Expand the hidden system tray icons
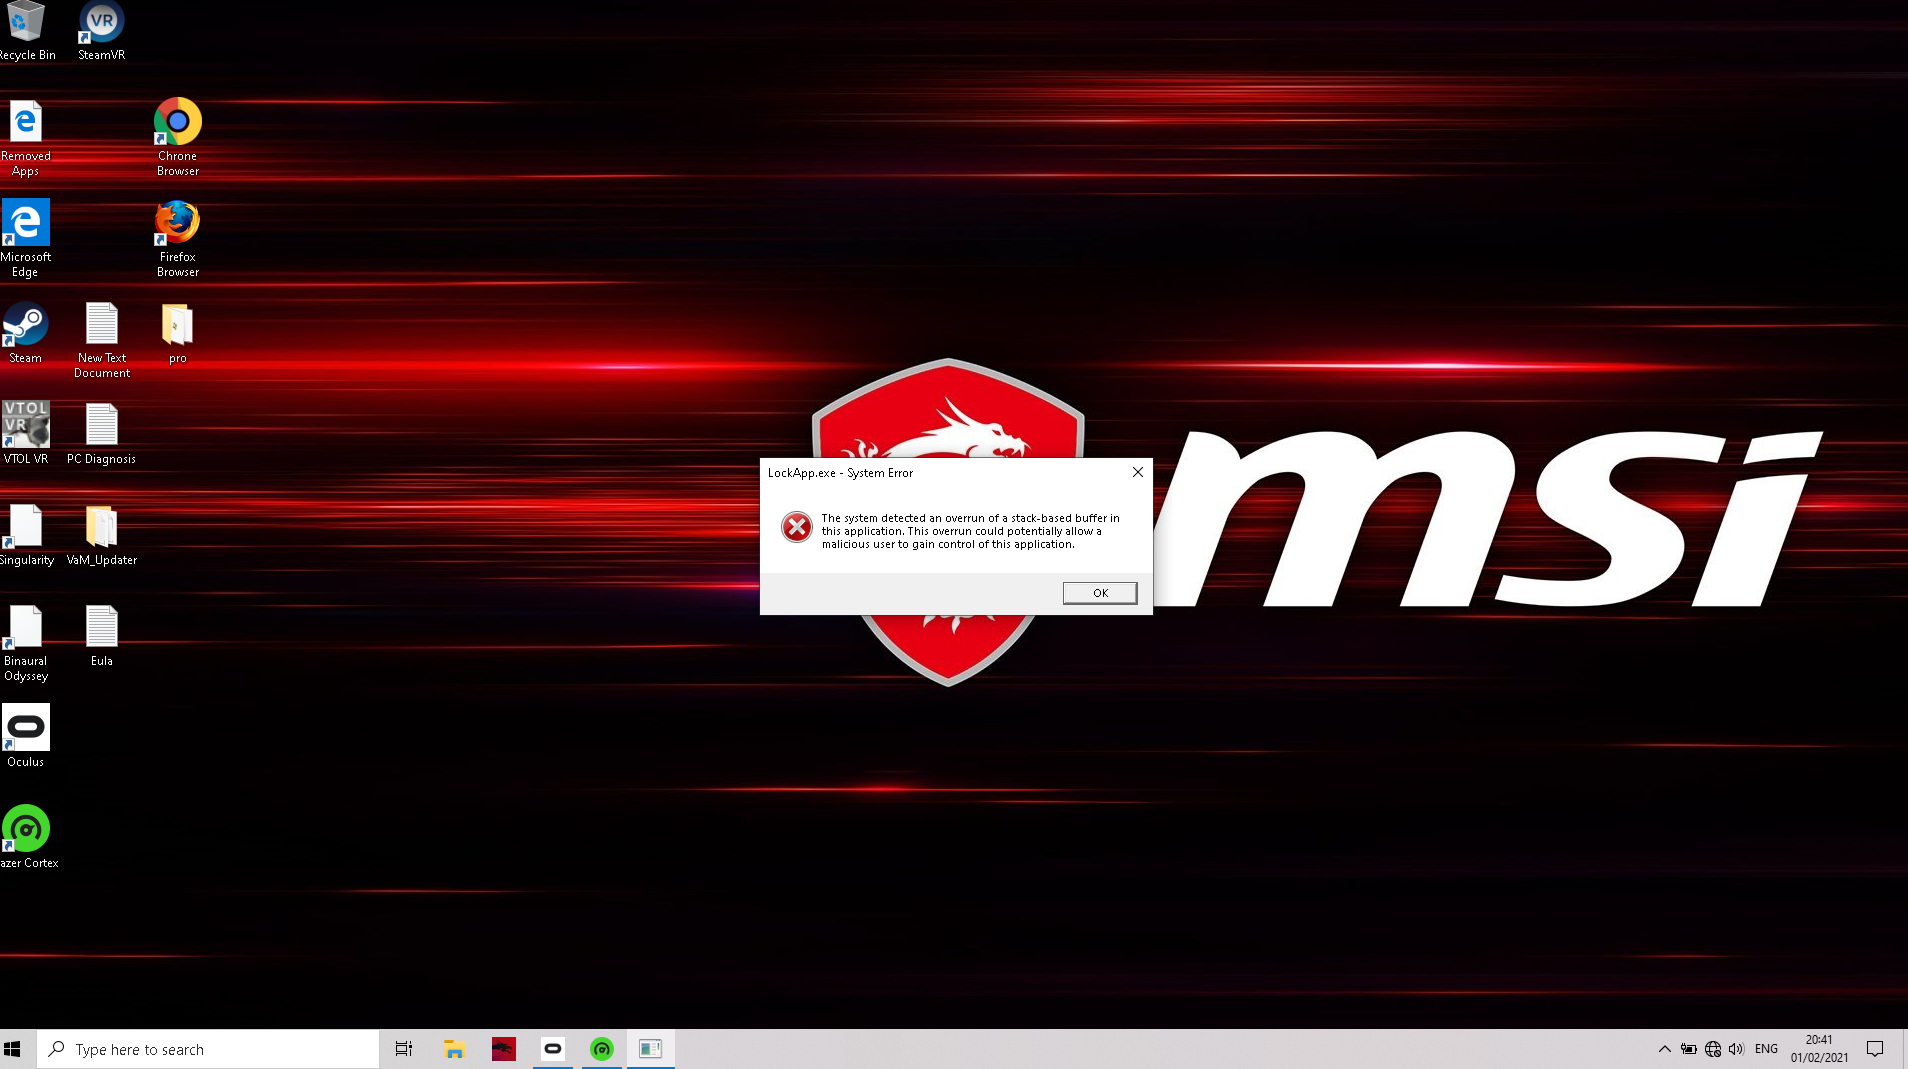Screen dimensions: 1908x1069 click(1664, 1049)
